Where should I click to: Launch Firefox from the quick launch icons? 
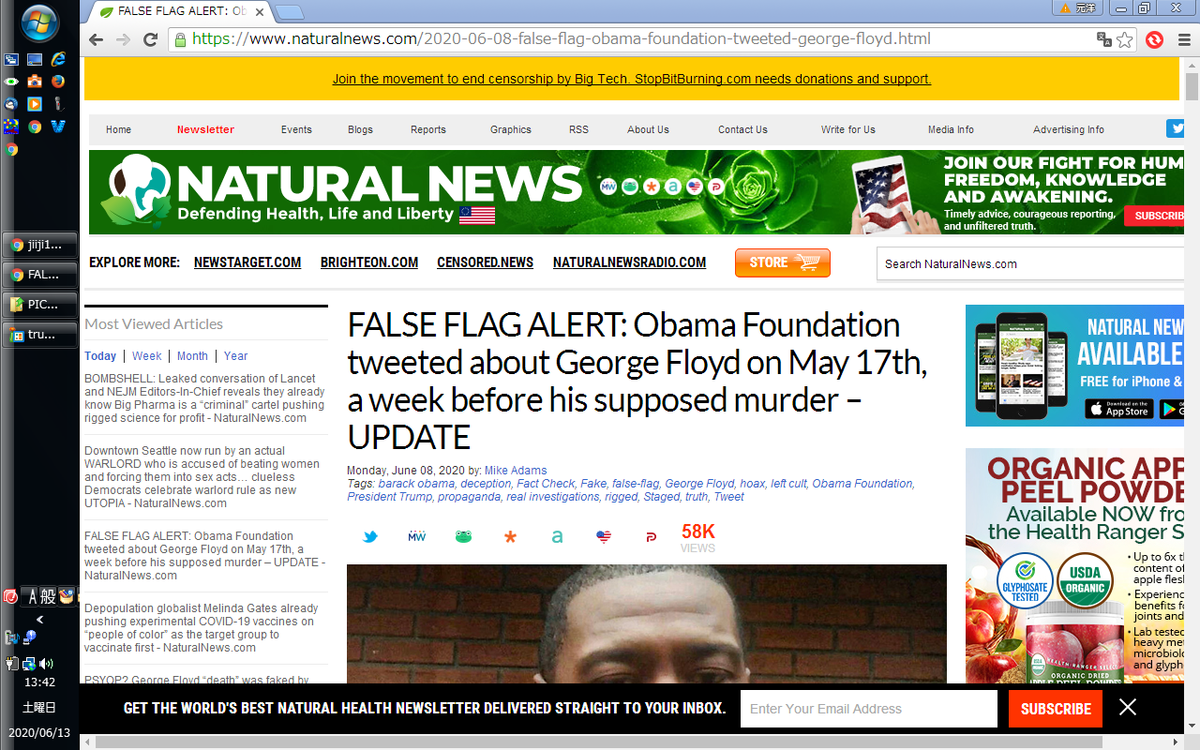click(x=58, y=81)
